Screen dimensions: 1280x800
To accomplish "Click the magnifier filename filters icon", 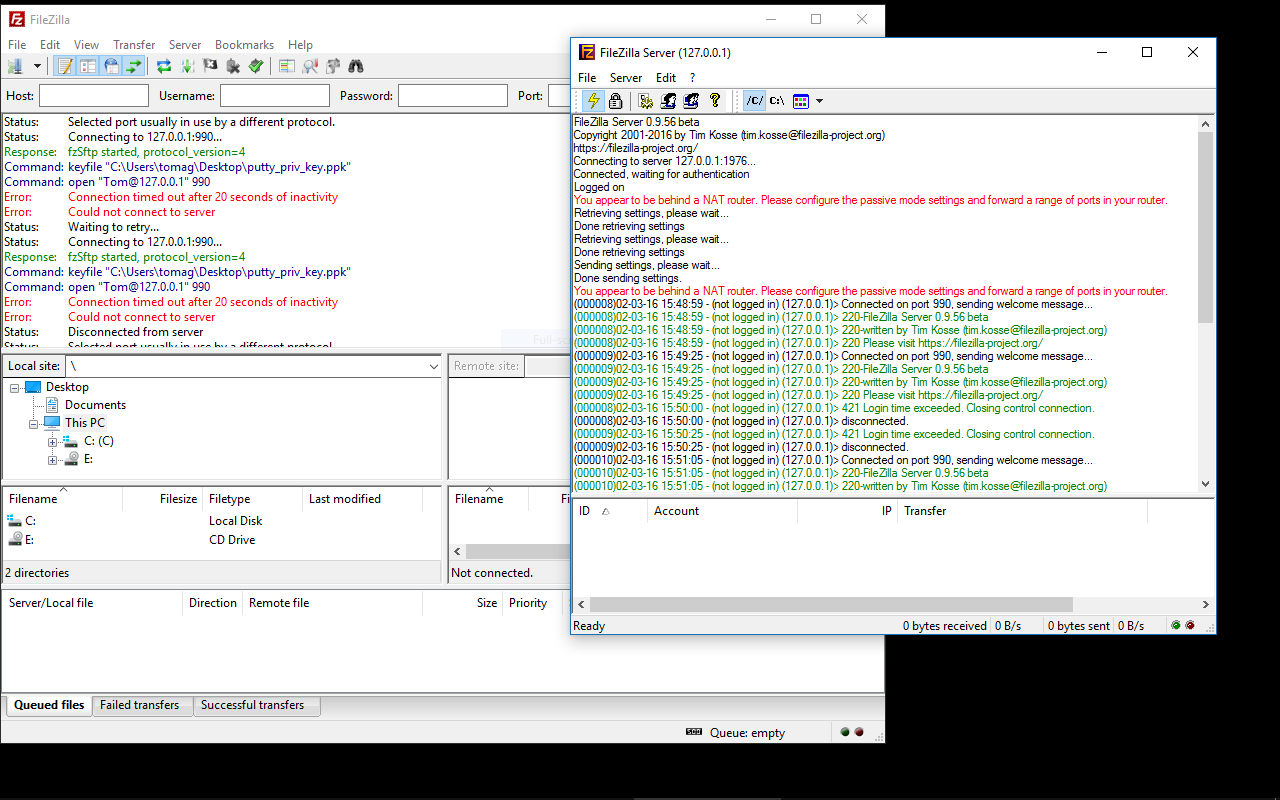I will [310, 66].
